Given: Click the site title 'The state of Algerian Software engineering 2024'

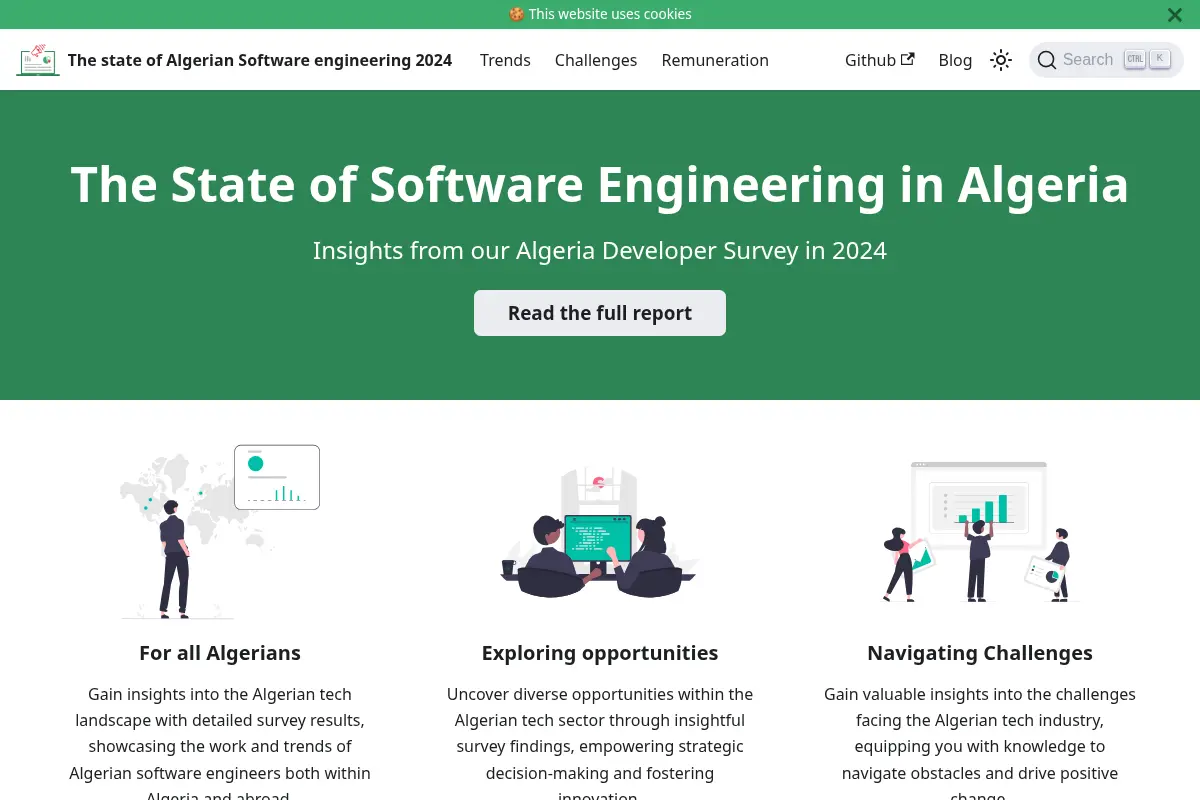Looking at the screenshot, I should pyautogui.click(x=260, y=60).
